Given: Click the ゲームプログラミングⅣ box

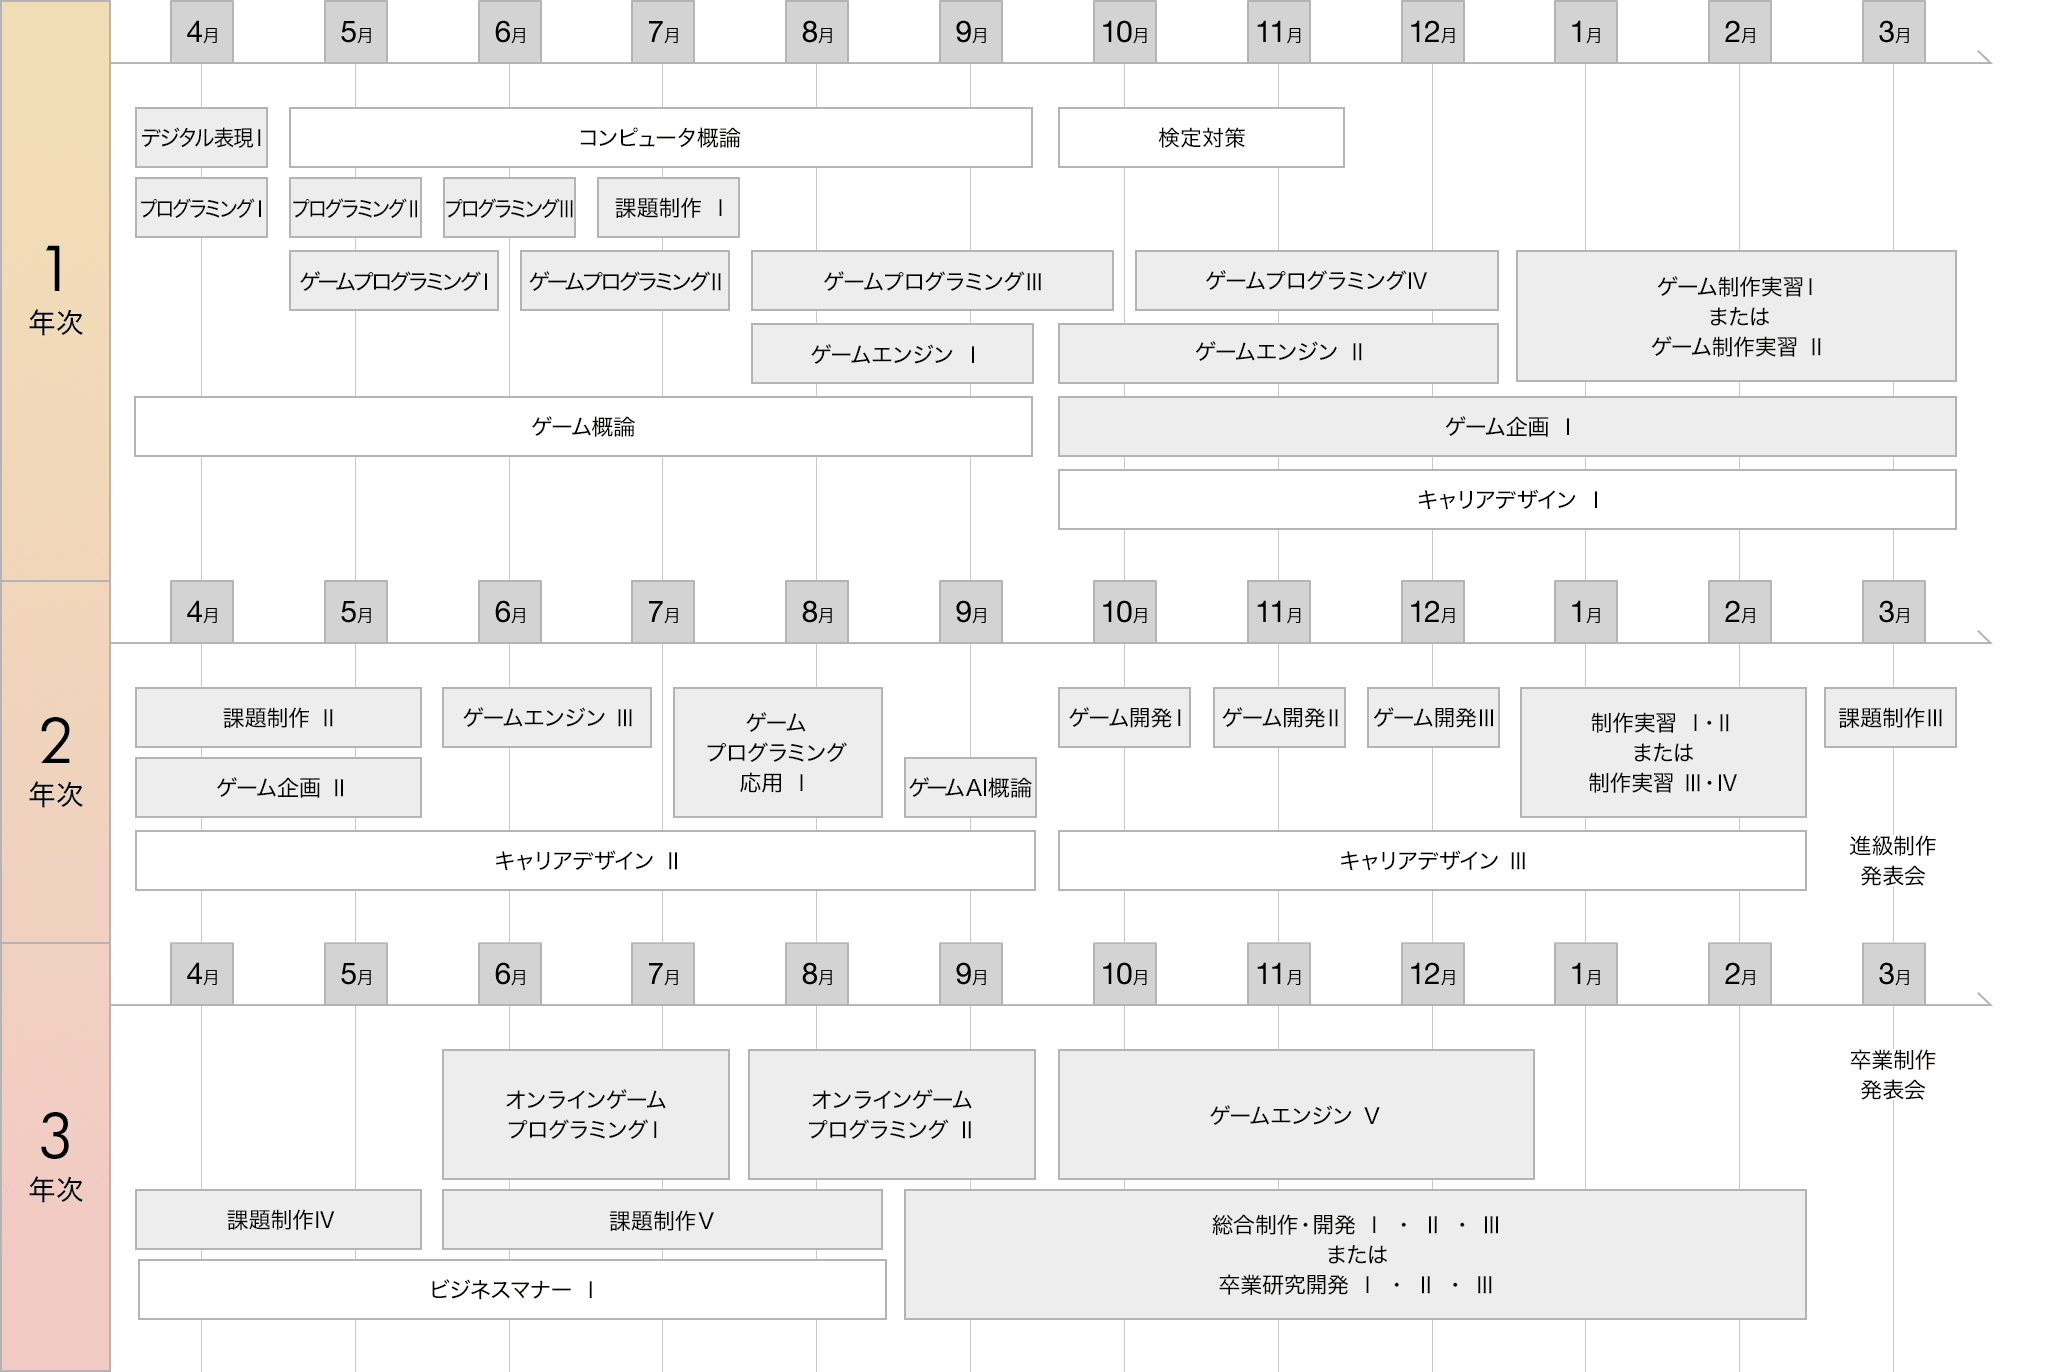Looking at the screenshot, I should click(x=1317, y=281).
